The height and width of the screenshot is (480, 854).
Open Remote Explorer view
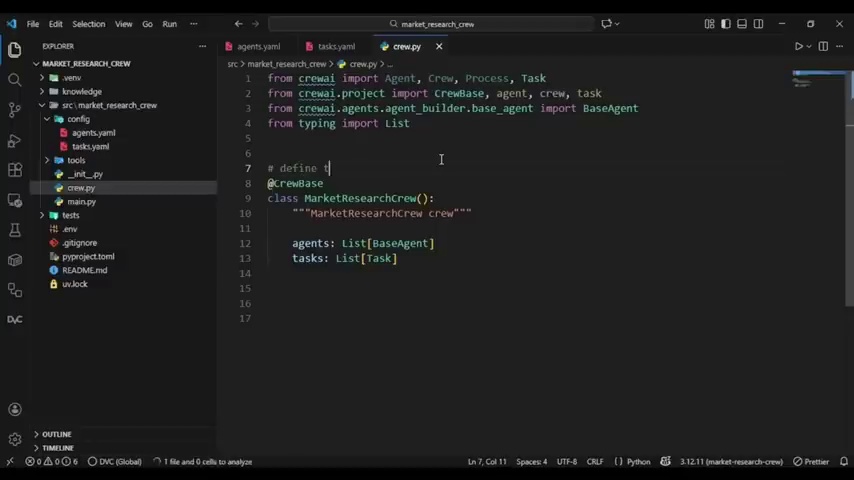(x=15, y=200)
